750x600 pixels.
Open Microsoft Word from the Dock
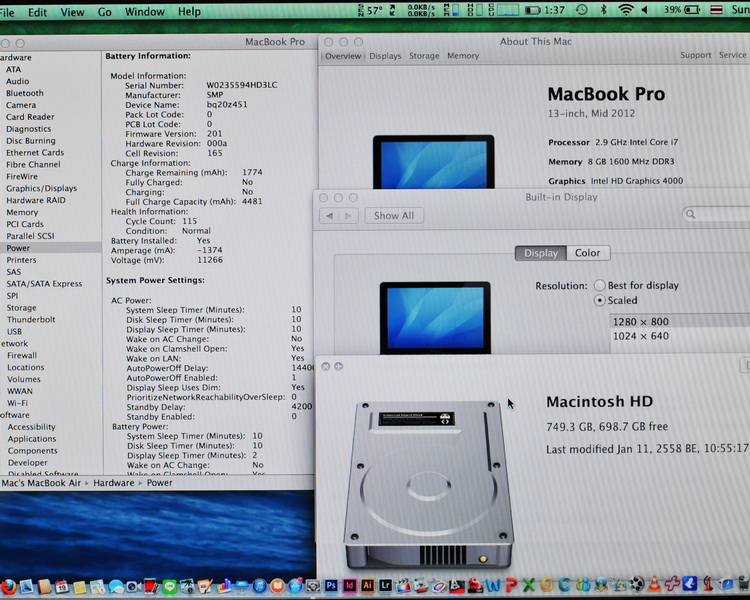coord(493,585)
